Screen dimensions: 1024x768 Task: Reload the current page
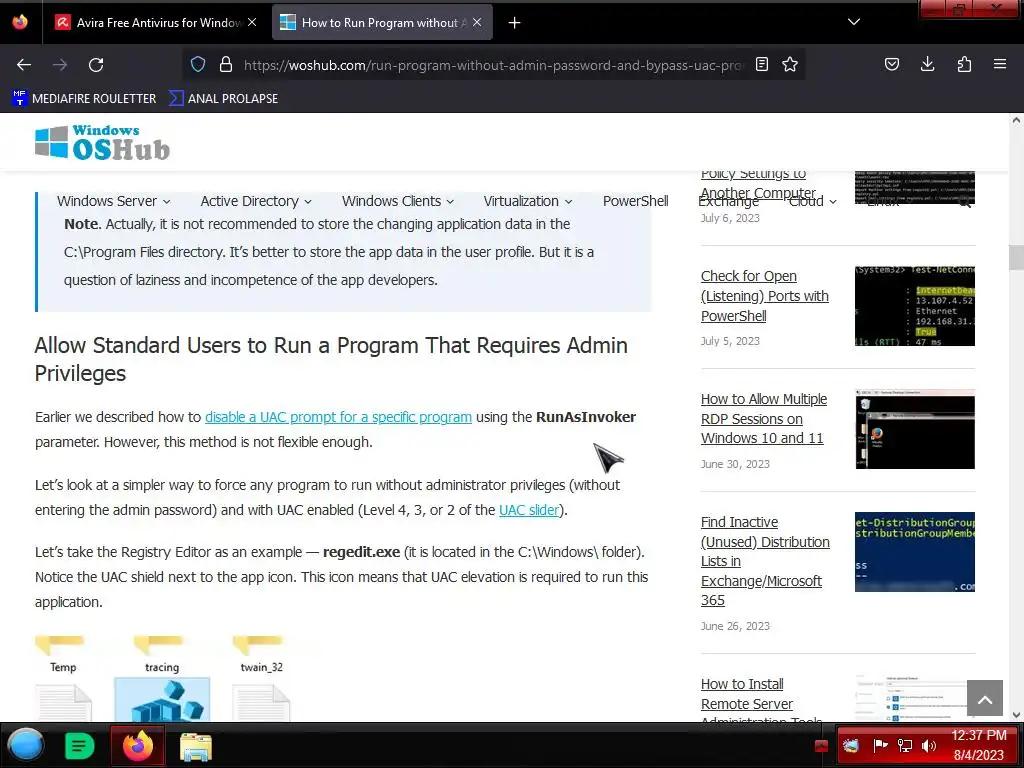(96, 65)
